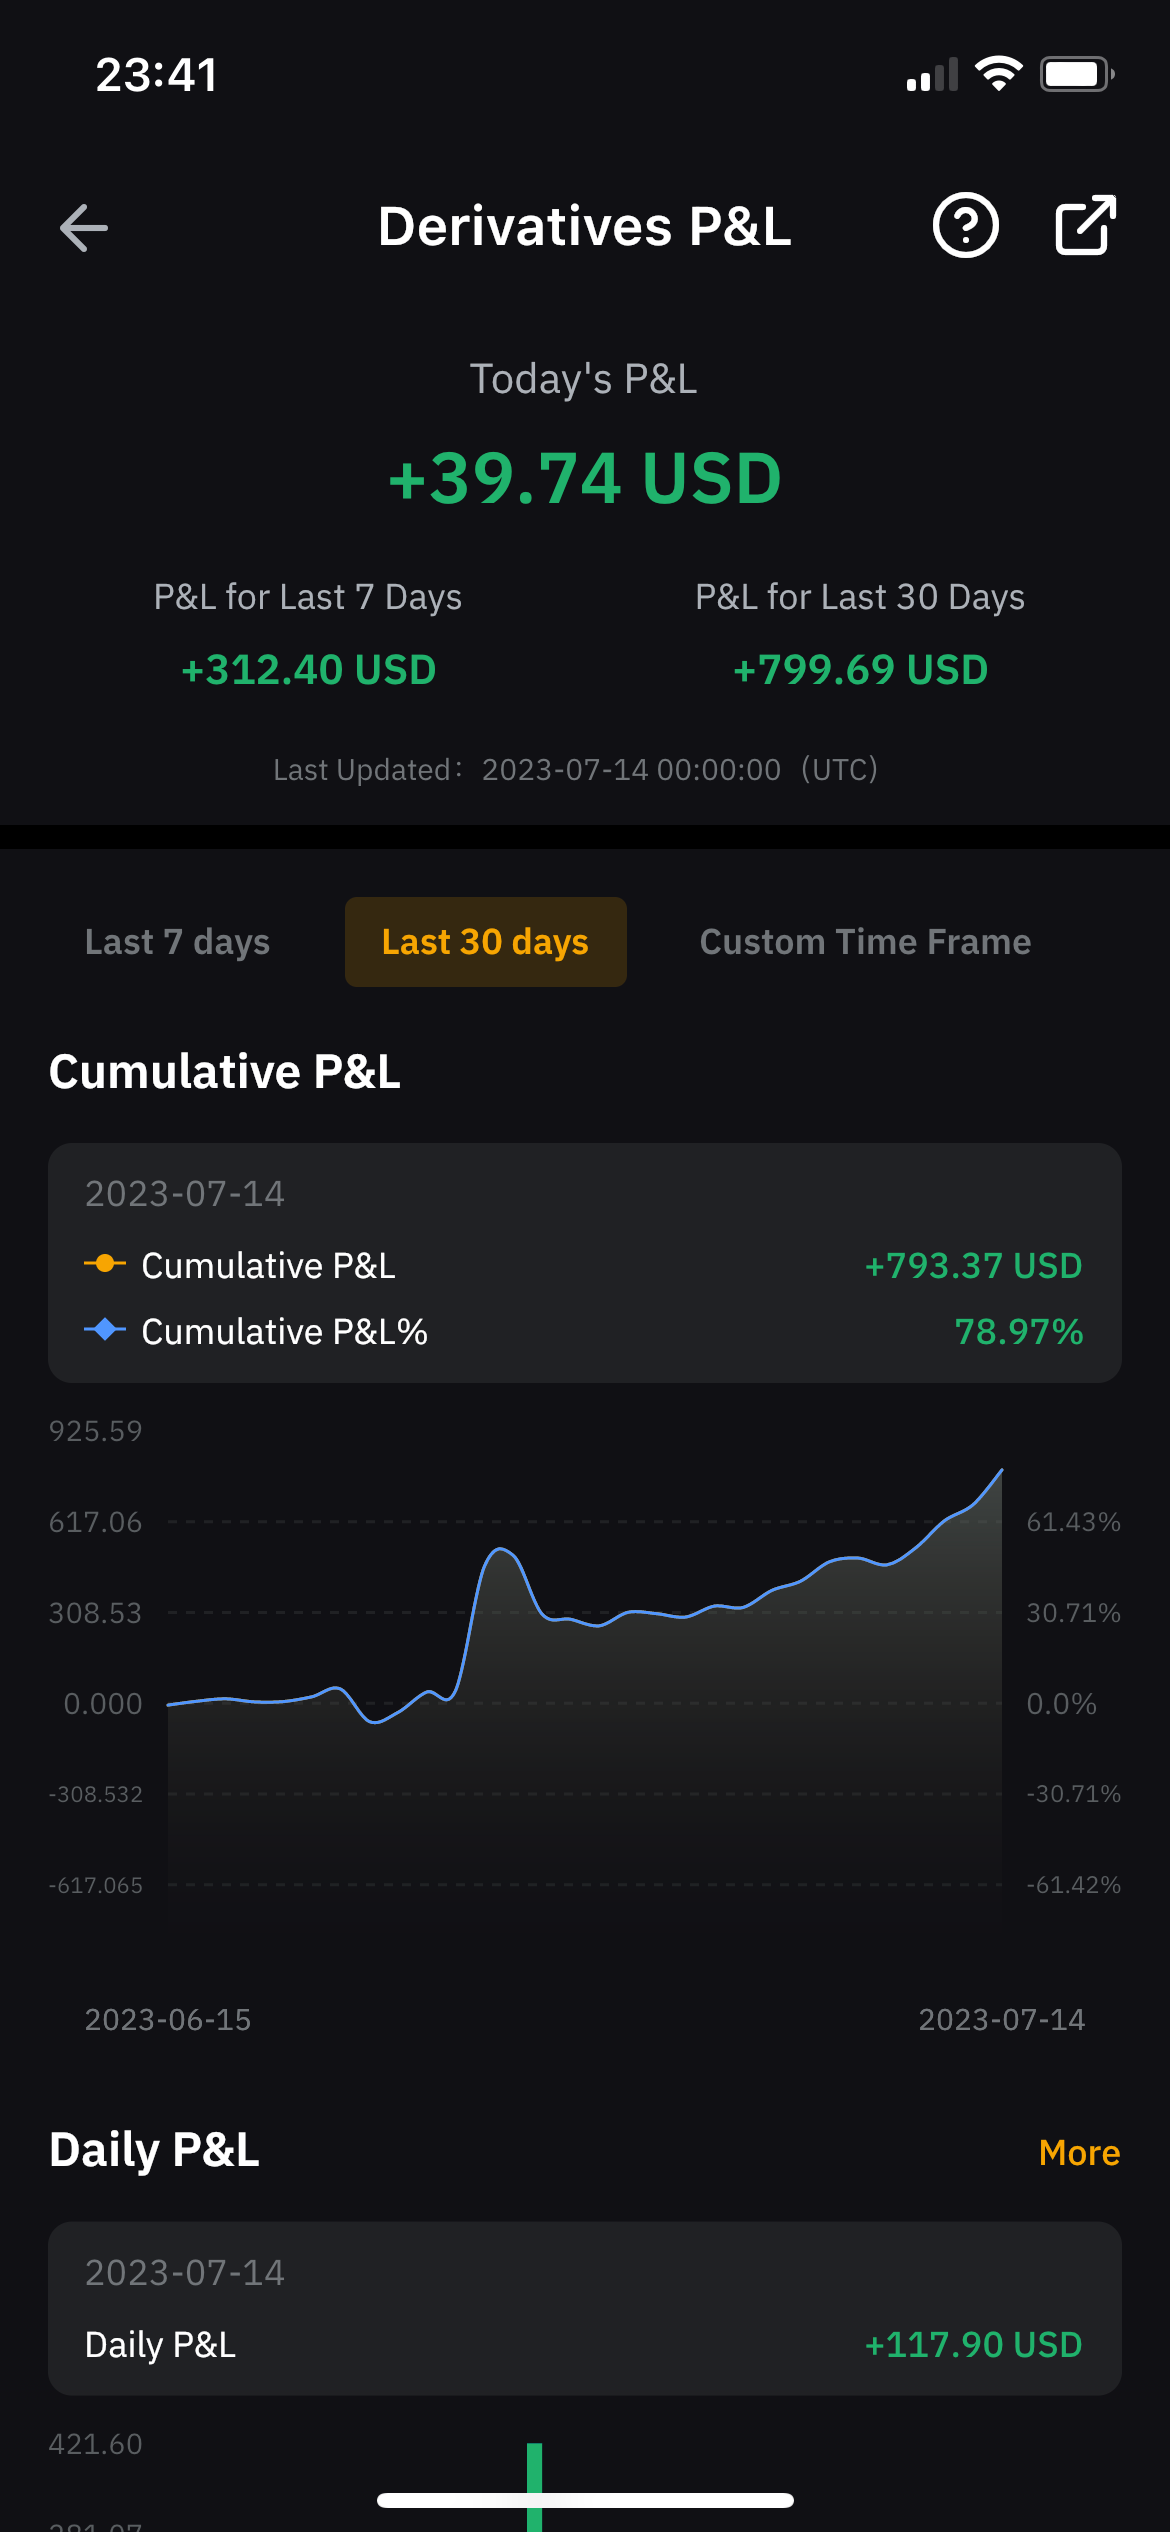Tap the Cumulative P&L +793.37 USD figure
This screenshot has width=1170, height=2532.
[973, 1266]
